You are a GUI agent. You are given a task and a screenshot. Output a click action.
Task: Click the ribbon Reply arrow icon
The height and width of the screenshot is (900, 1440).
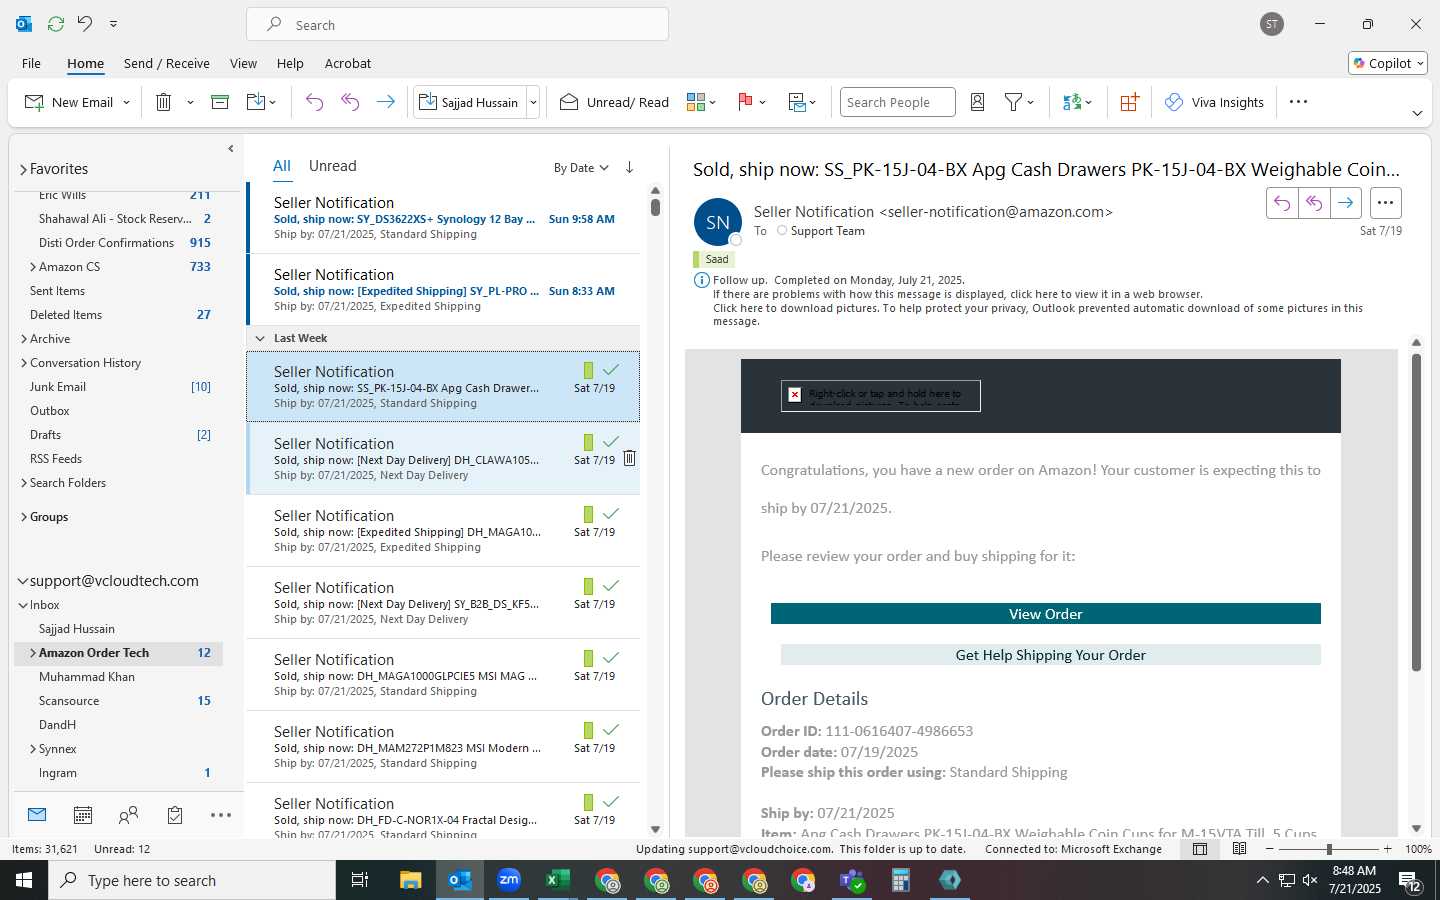(314, 102)
